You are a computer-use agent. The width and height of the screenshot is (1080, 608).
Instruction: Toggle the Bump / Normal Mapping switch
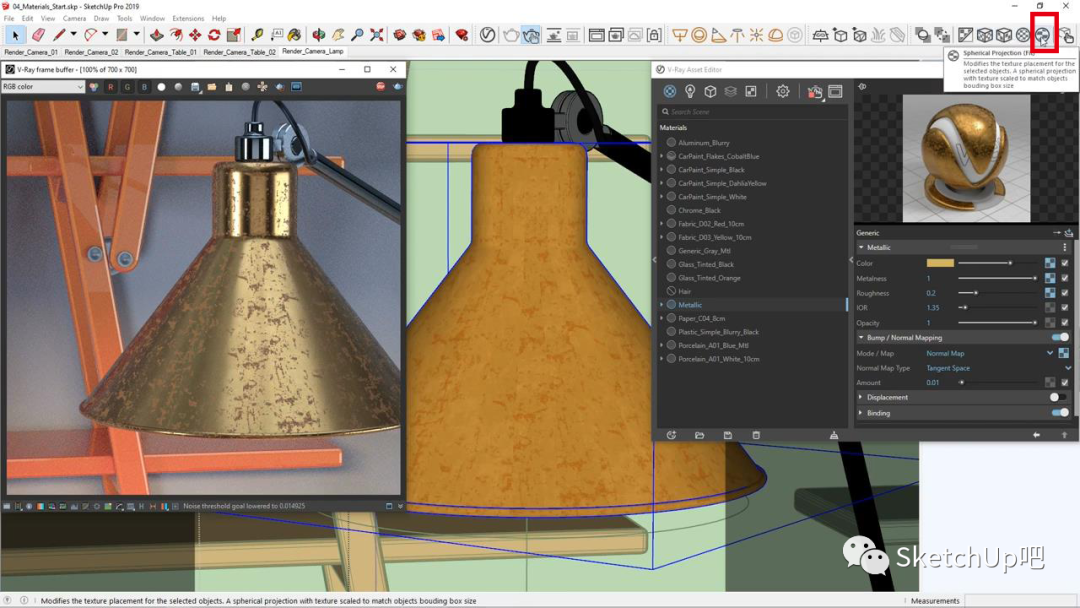1059,338
